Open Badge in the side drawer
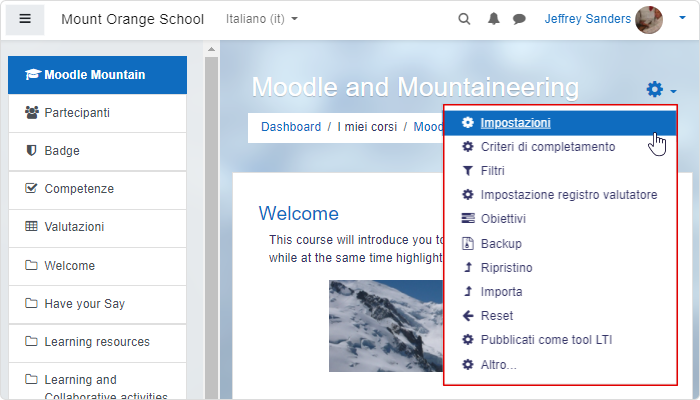Image resolution: width=700 pixels, height=400 pixels. 97,151
